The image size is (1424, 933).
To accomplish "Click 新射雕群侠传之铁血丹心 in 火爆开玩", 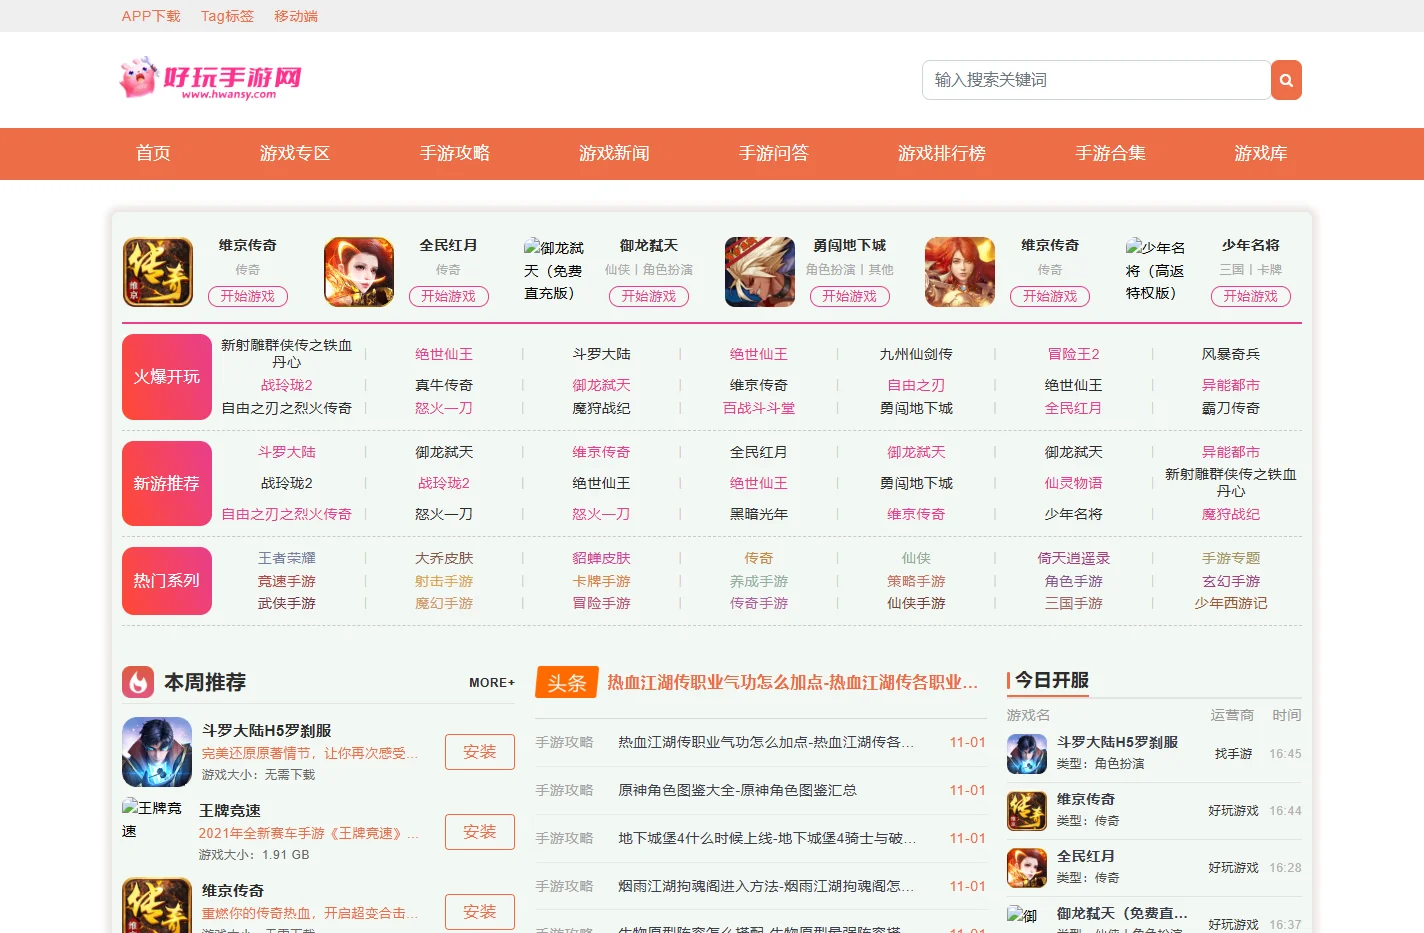I will tap(287, 354).
